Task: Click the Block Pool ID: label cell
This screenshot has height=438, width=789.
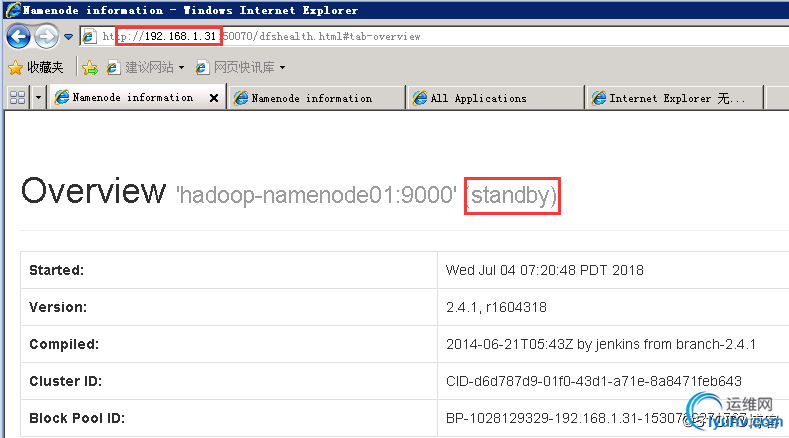Action: point(229,418)
